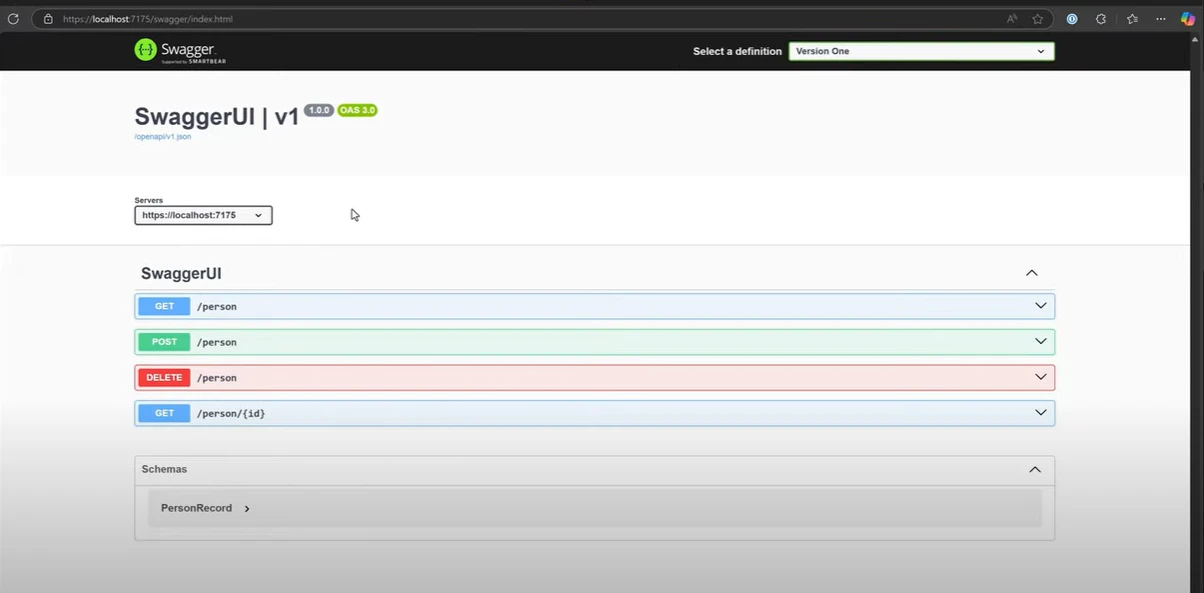Open the Version One definition dropdown
This screenshot has width=1204, height=593.
920,51
